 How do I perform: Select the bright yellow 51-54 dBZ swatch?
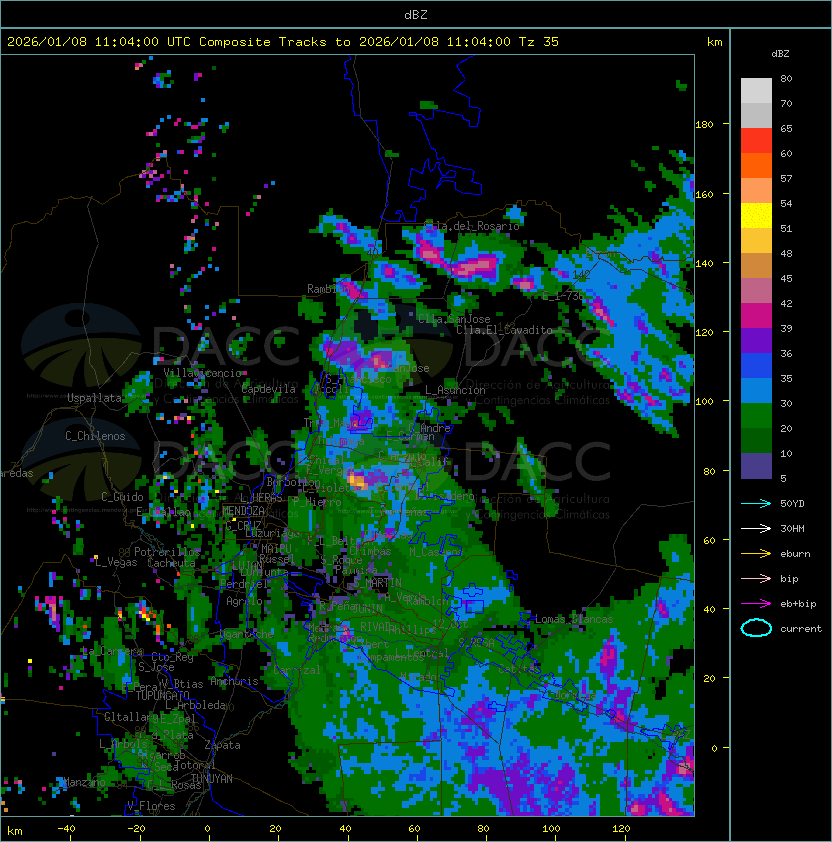(x=756, y=216)
